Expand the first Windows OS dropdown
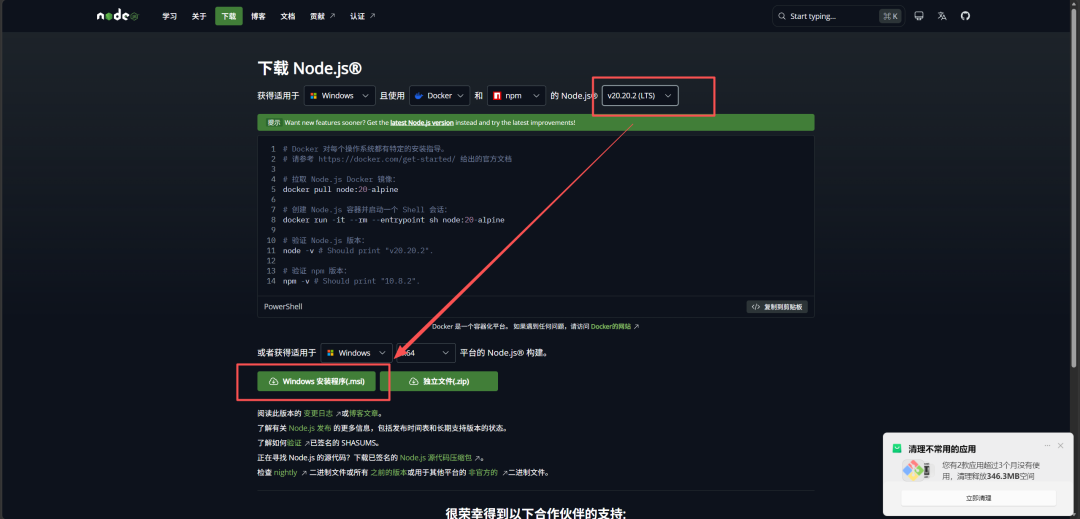 coord(340,96)
